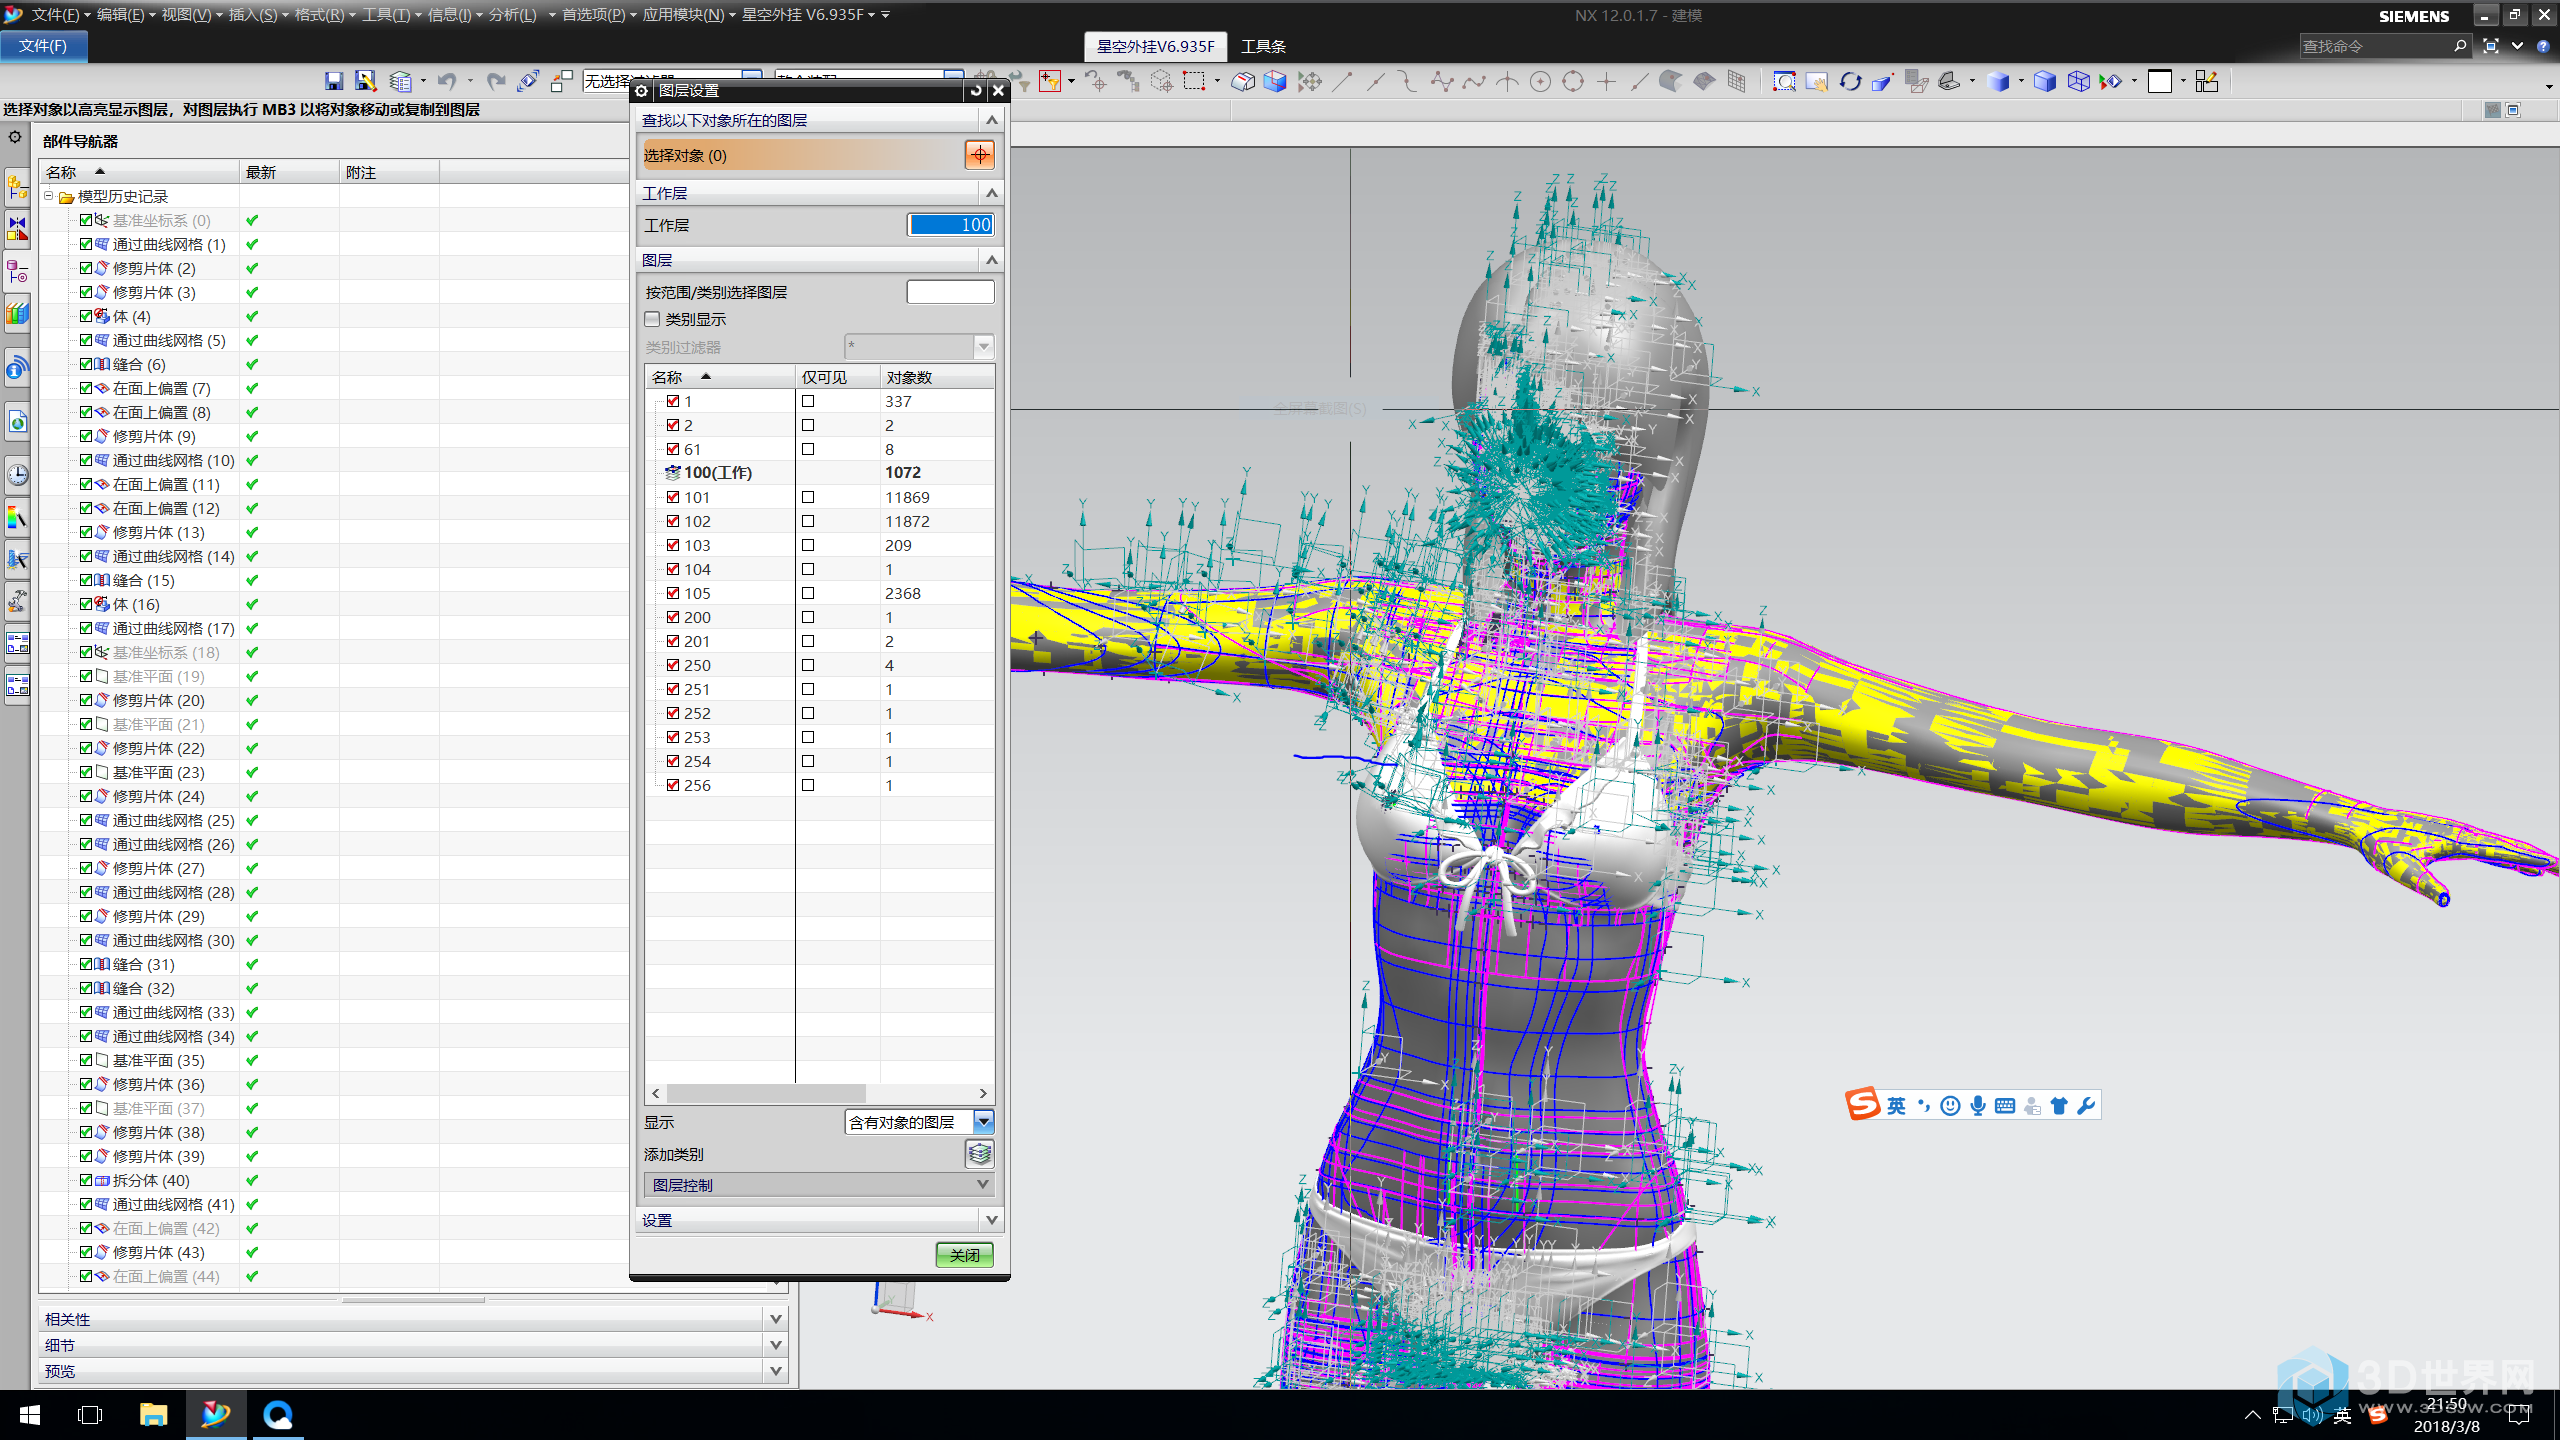
Task: Expand the 图层控制 section
Action: [x=819, y=1185]
